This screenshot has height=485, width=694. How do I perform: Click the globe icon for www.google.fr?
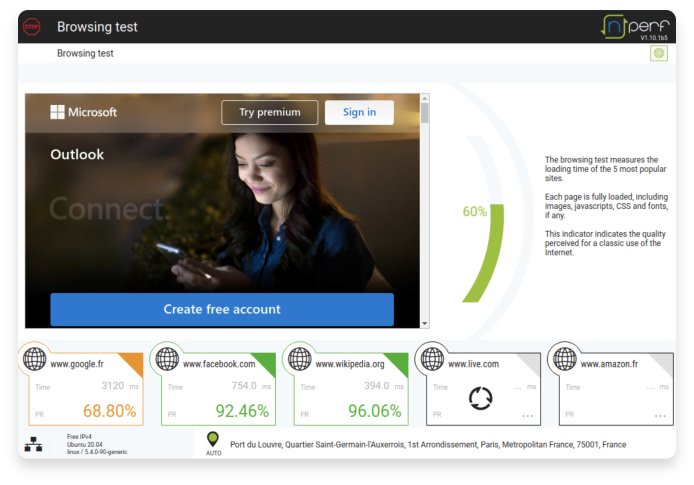pos(35,358)
